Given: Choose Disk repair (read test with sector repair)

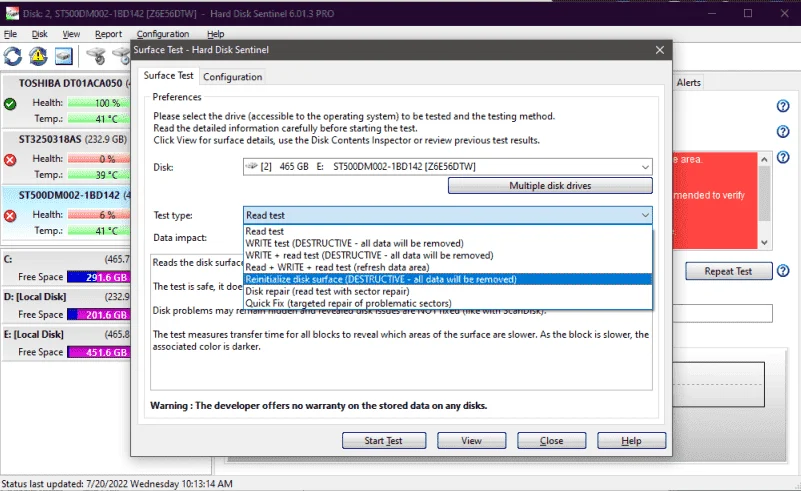Looking at the screenshot, I should point(447,291).
